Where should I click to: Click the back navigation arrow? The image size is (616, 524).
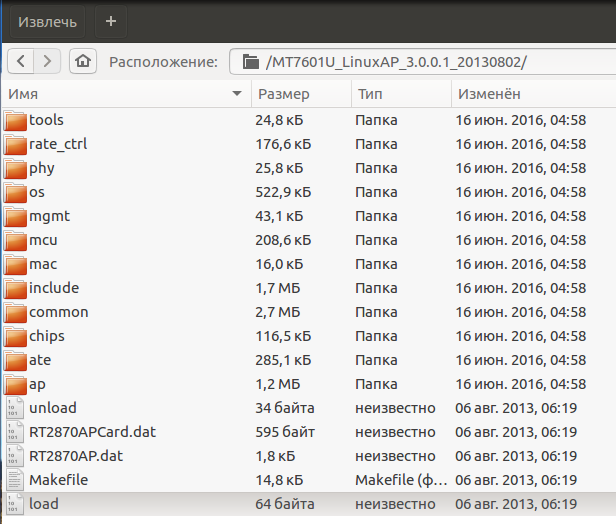(21, 61)
